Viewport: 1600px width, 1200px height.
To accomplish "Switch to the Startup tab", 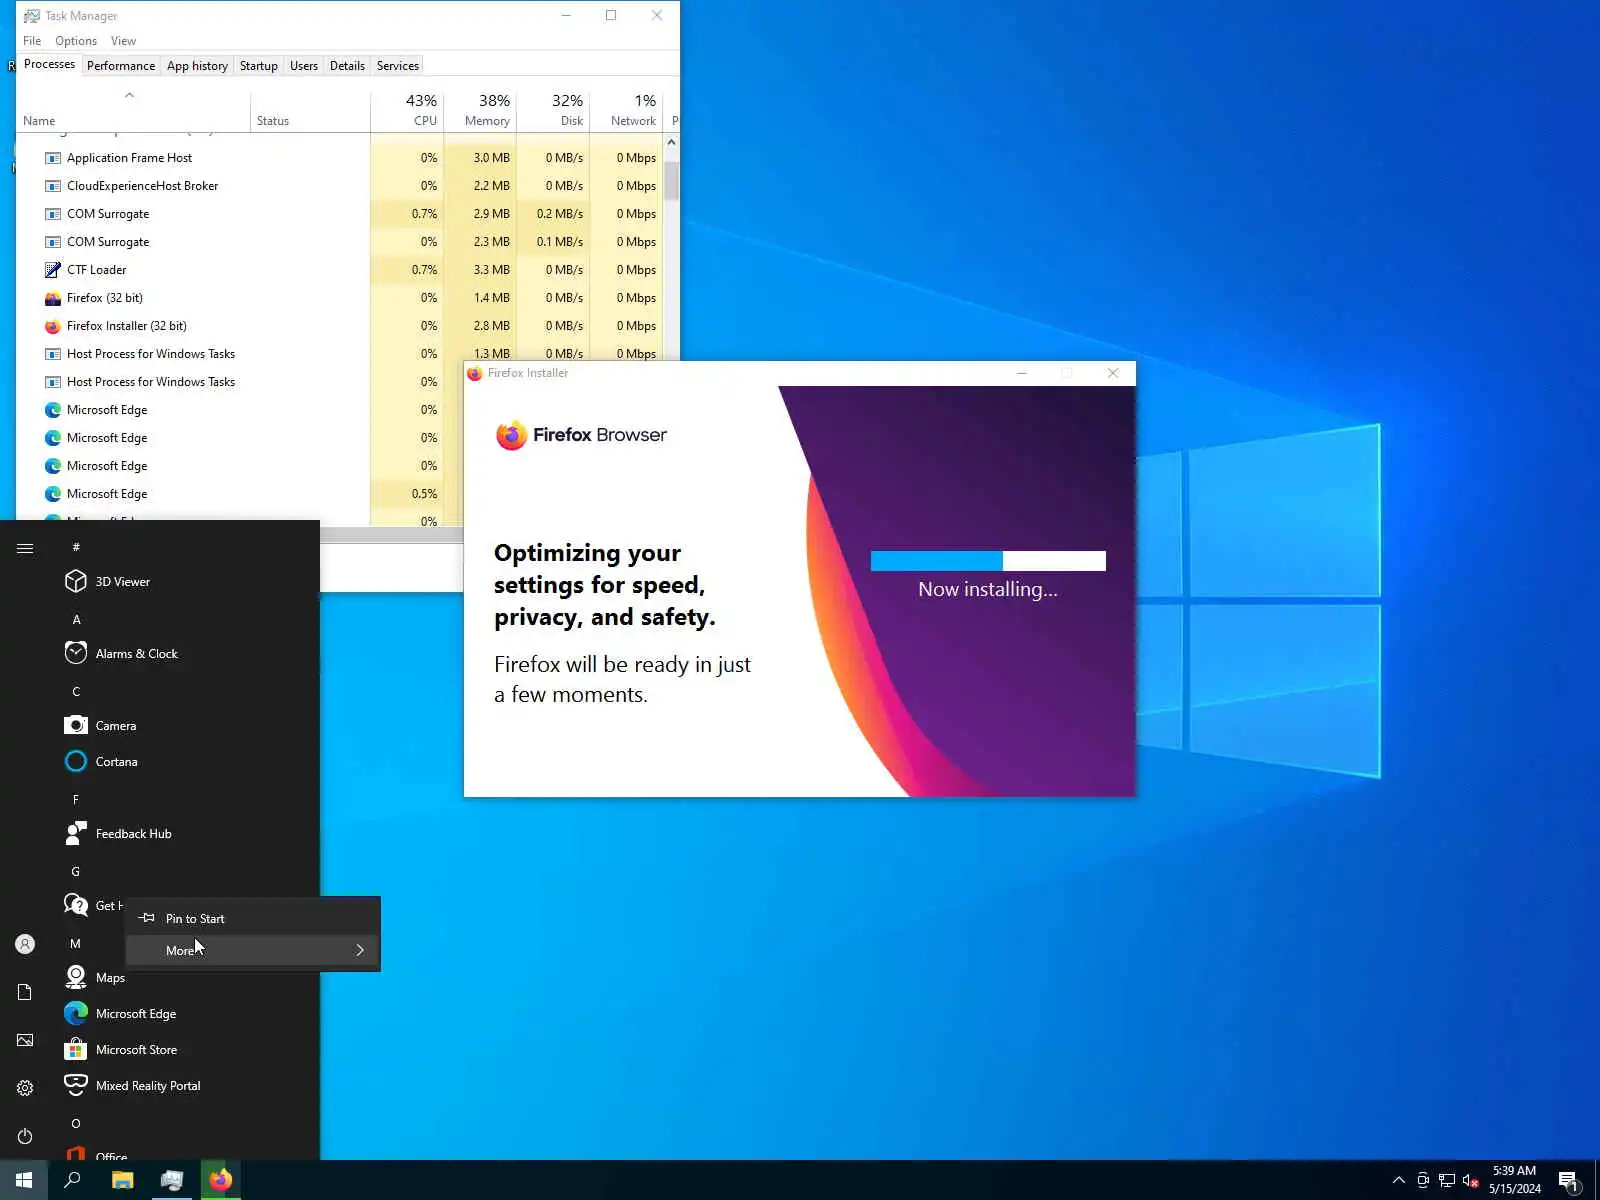I will click(259, 66).
